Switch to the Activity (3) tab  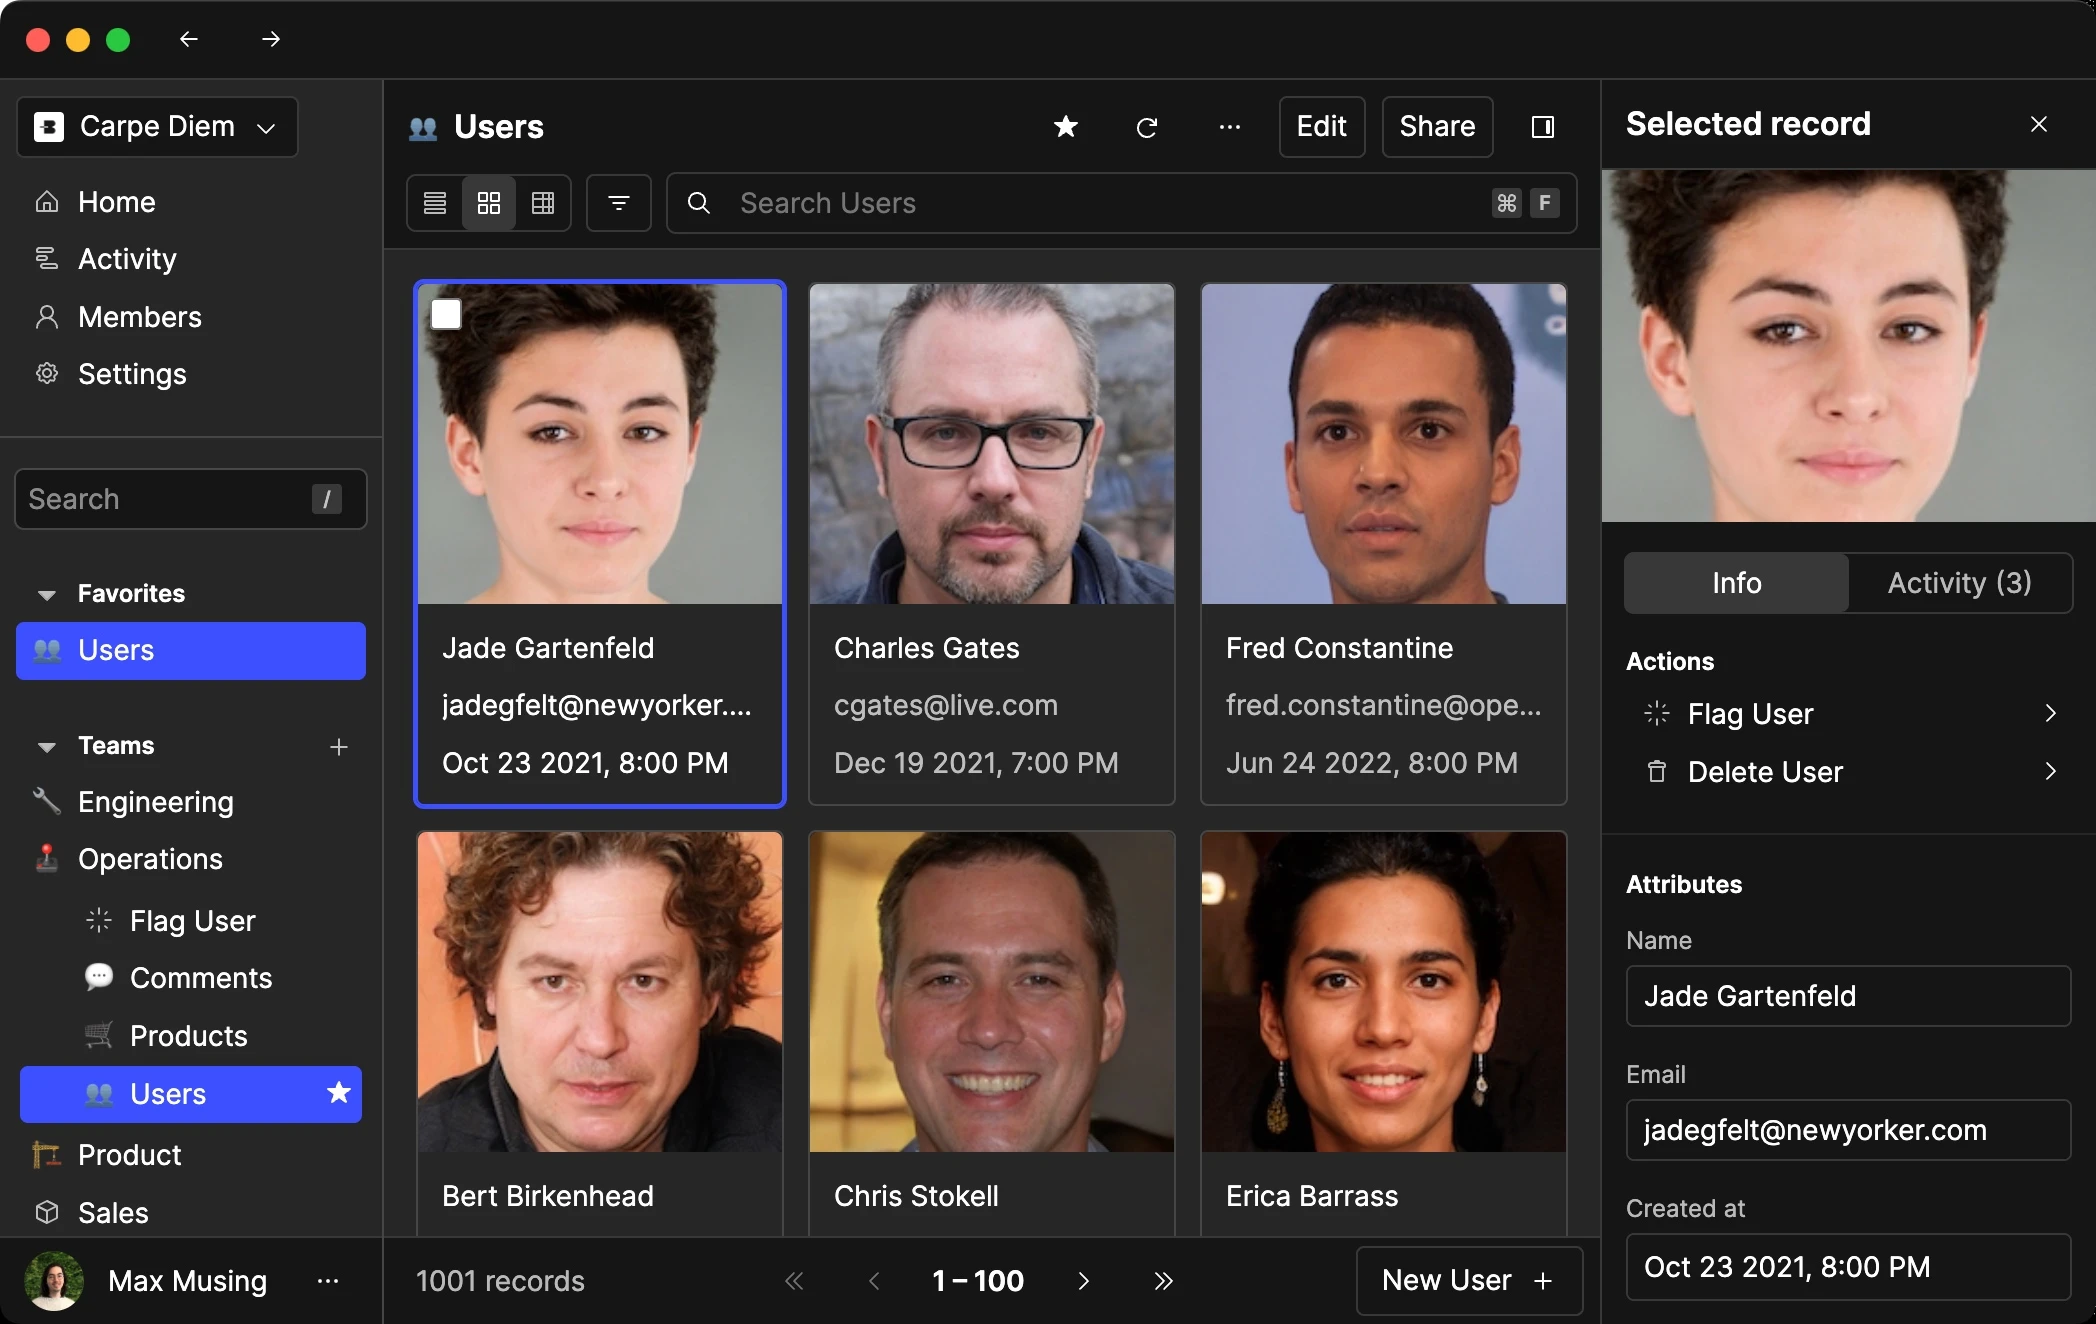click(1959, 583)
